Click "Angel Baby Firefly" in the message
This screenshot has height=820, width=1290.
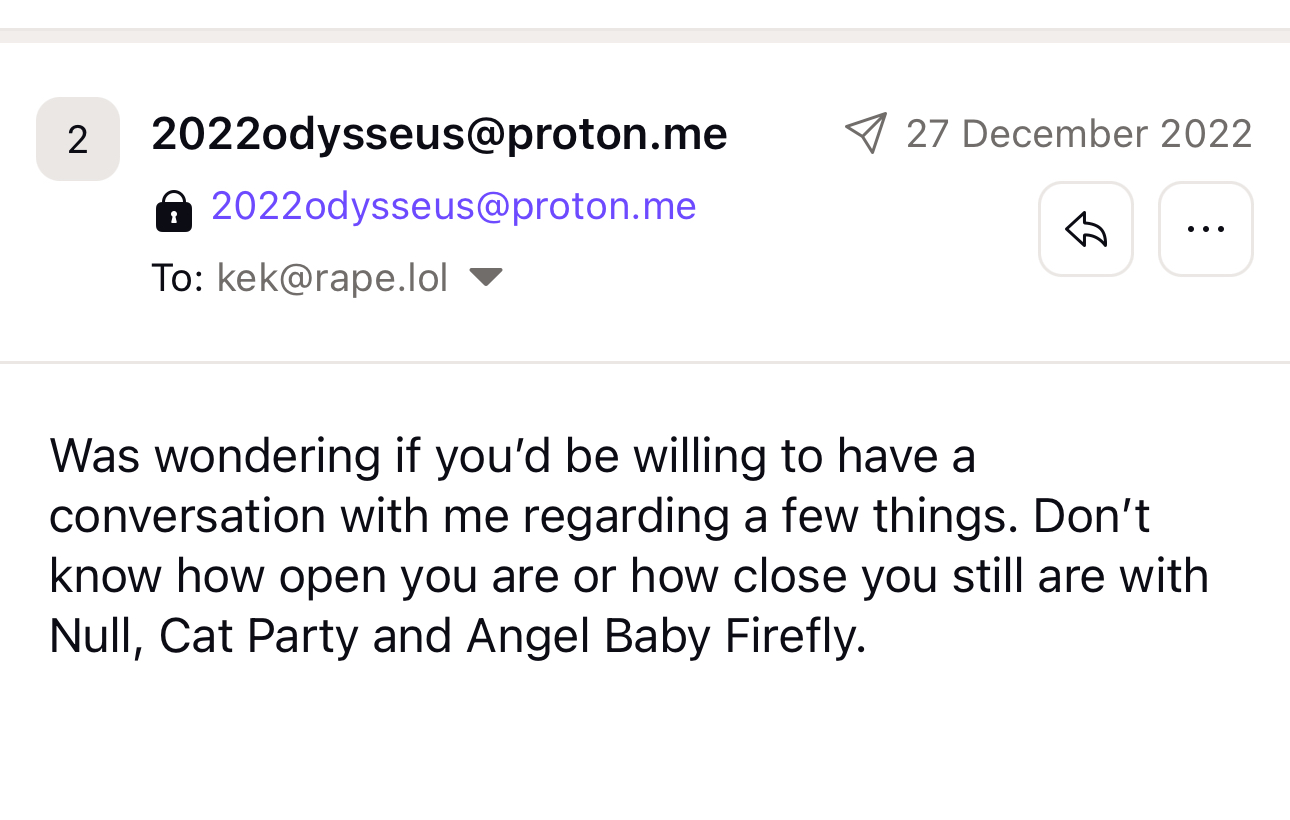pos(665,637)
